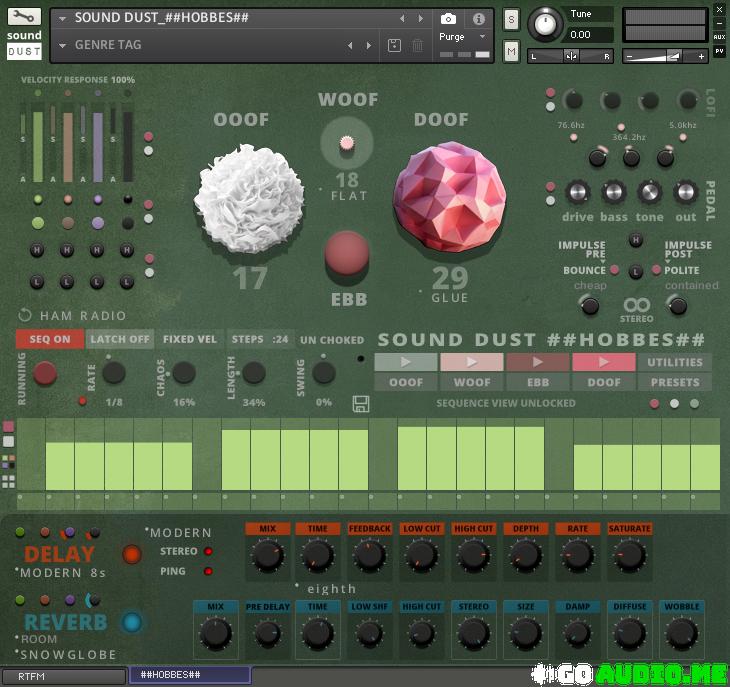Click the white fluffy OOOF ball
Screen dimensions: 730x687
tap(249, 198)
